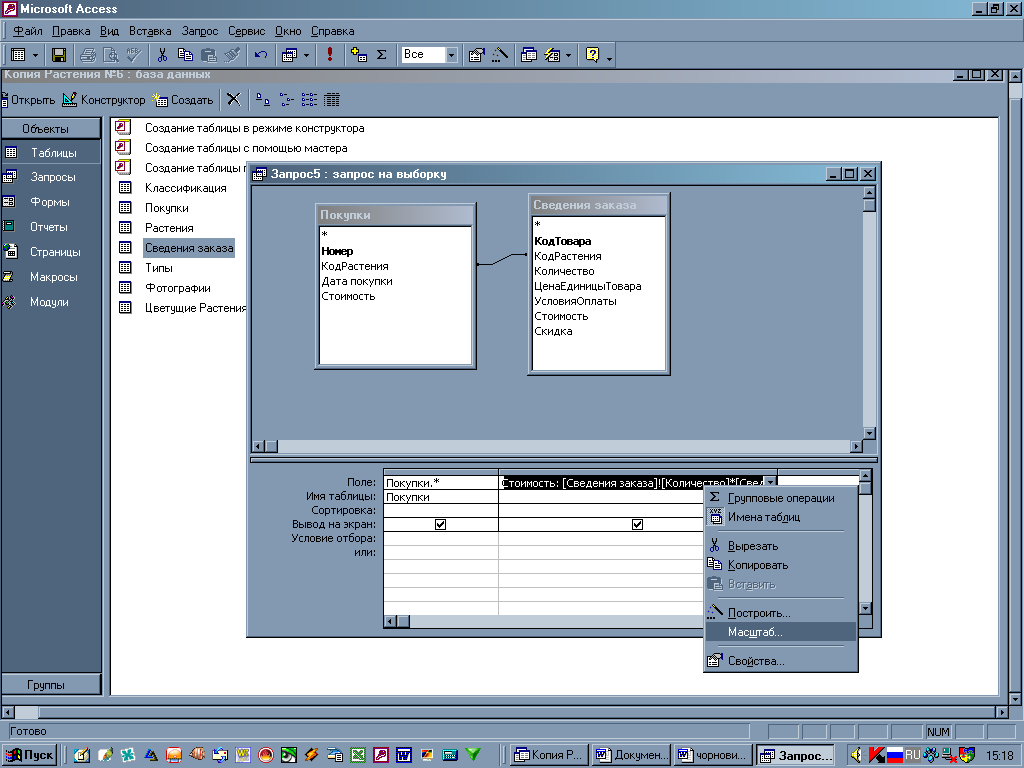Screen dimensions: 1024x768
Task: Switch to Small Icons view in database window
Action: [x=286, y=100]
